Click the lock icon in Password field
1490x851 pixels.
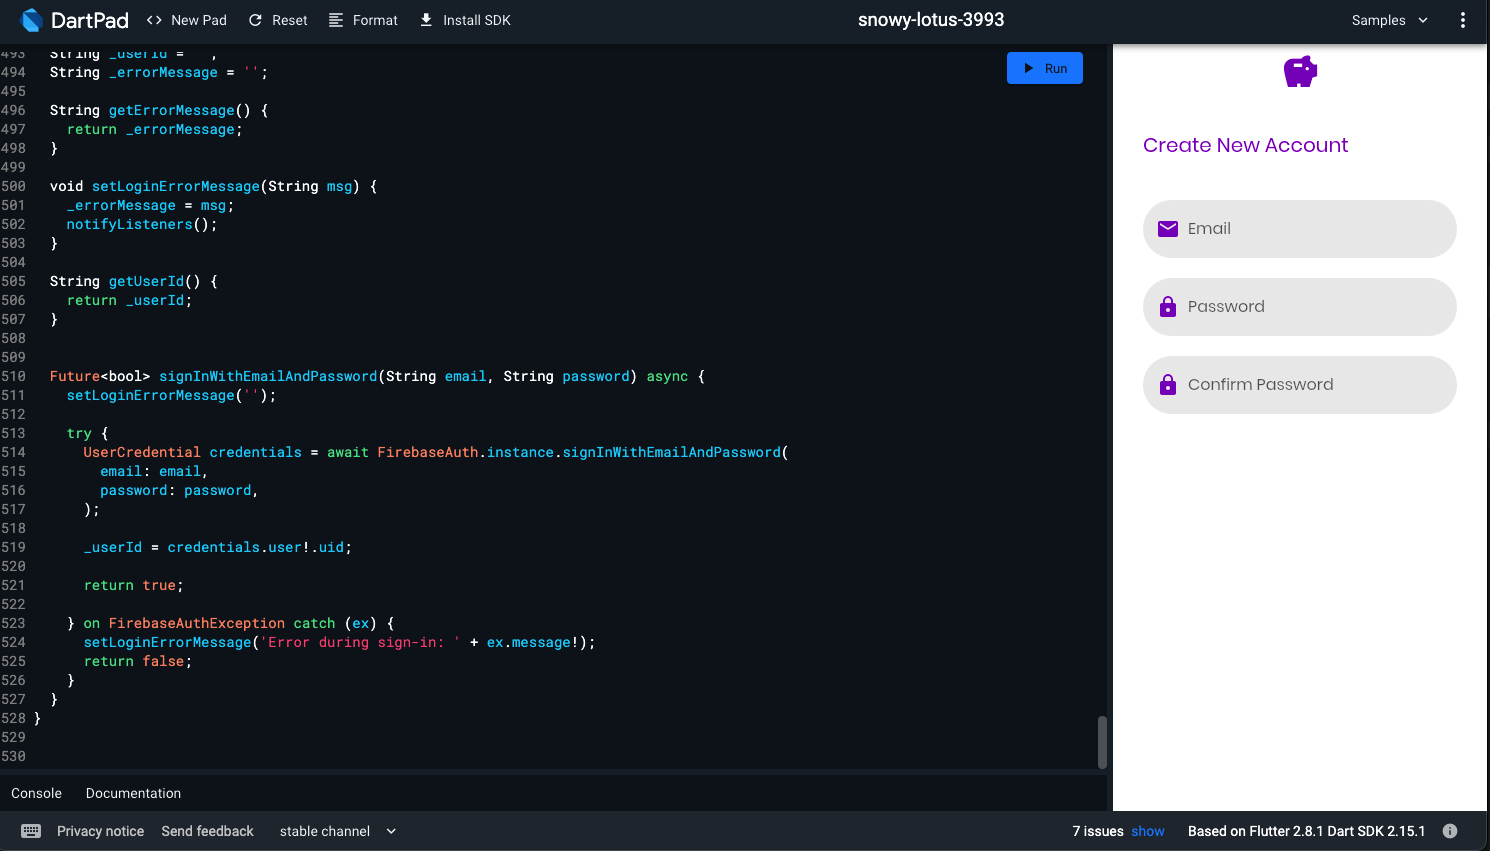pyautogui.click(x=1168, y=307)
